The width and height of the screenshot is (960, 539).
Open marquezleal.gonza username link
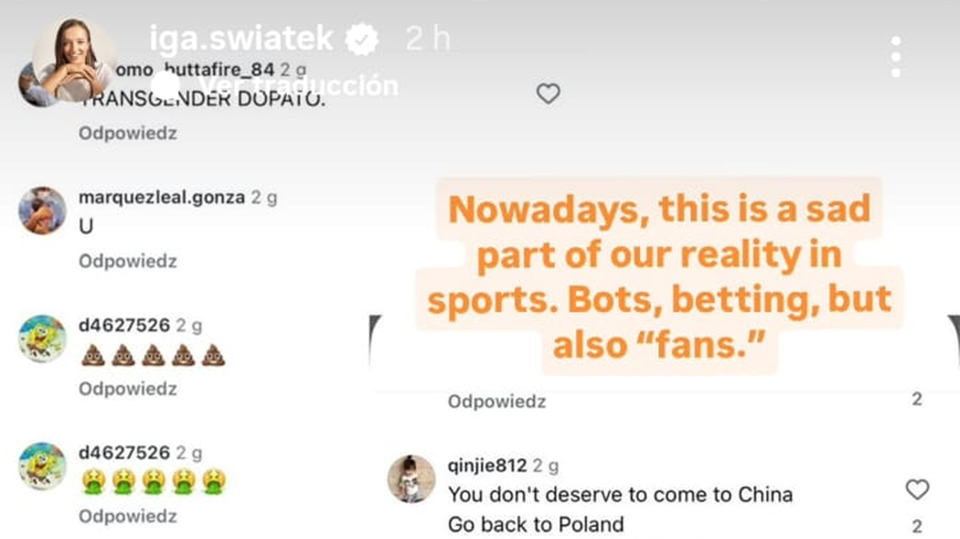161,197
